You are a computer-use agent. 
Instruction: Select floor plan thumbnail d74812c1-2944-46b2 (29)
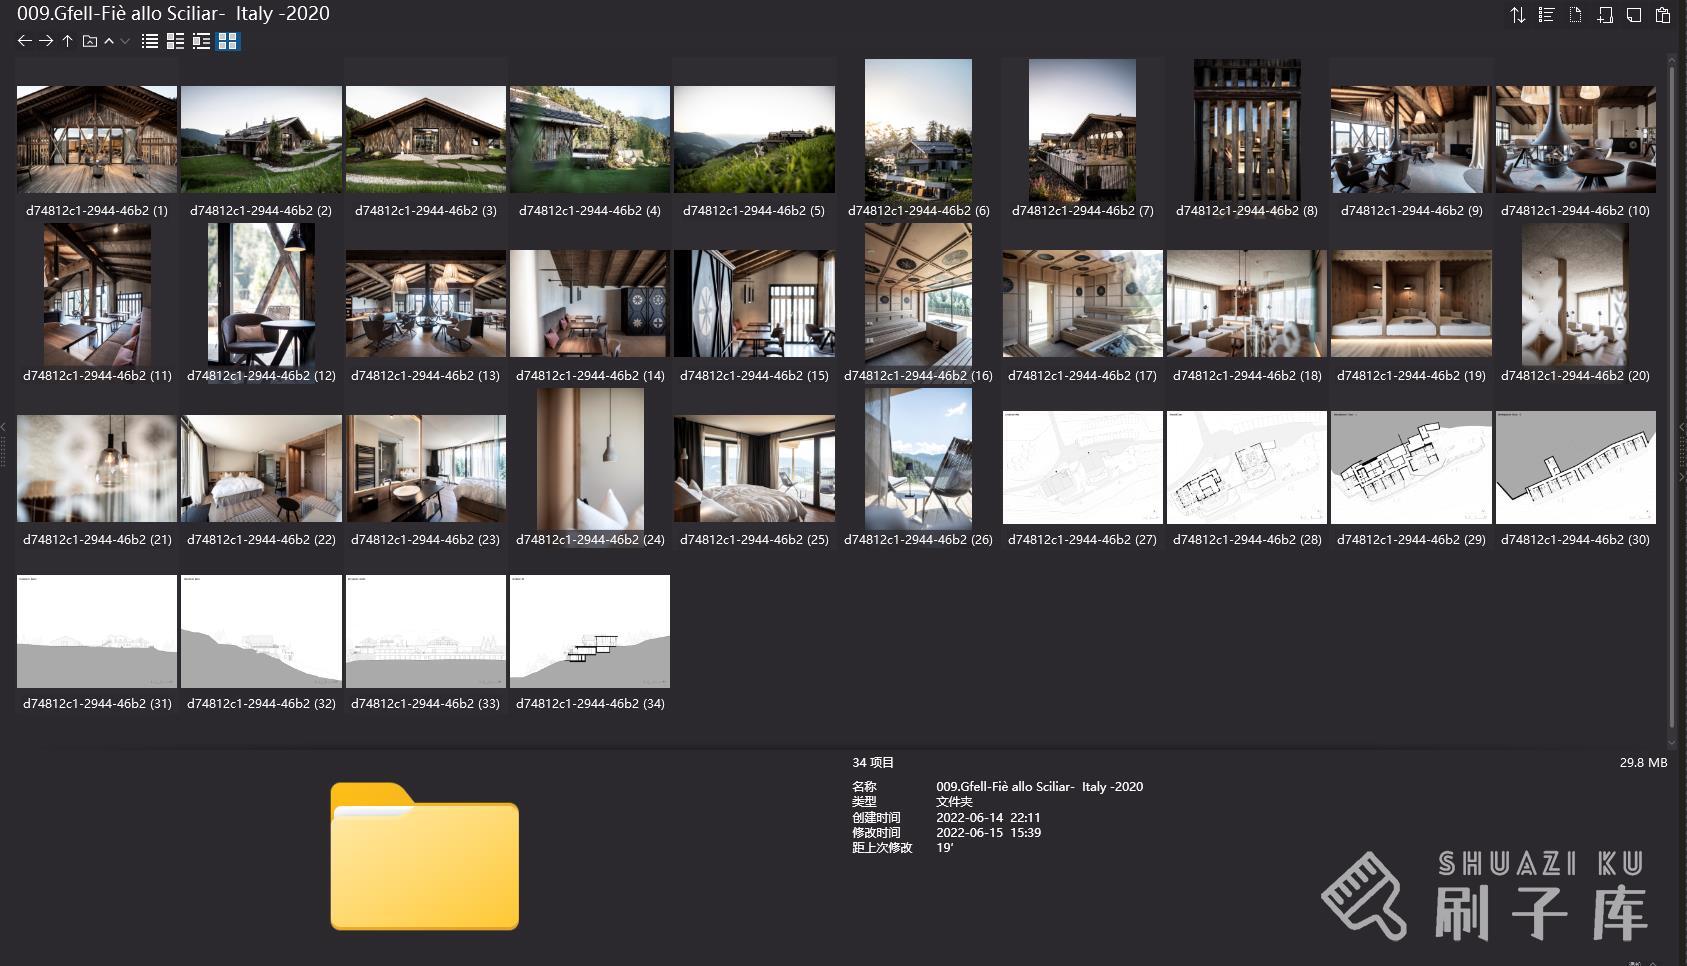click(1410, 467)
